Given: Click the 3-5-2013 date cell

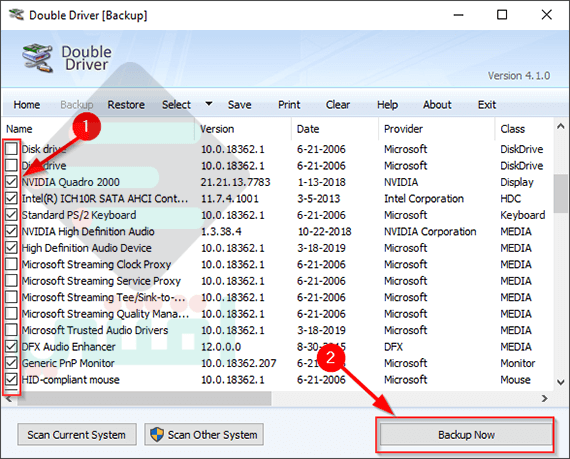Looking at the screenshot, I should pos(318,198).
